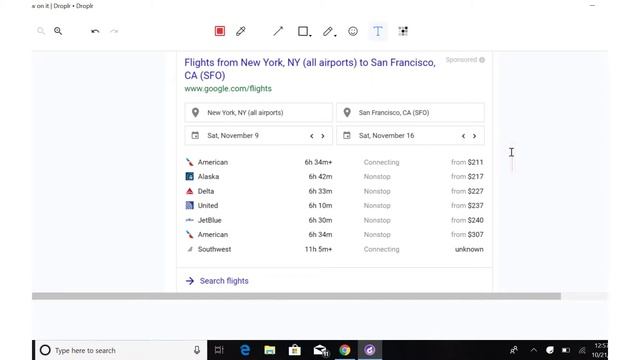
Task: Click the Sat, November 9 departure date
Action: coord(233,136)
